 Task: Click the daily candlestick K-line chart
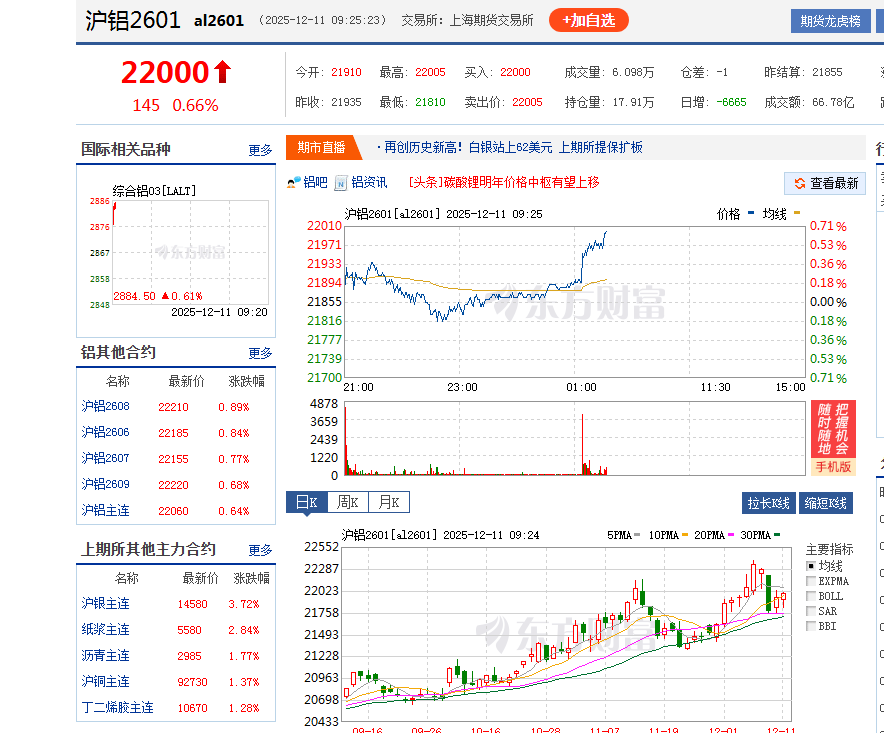[566, 634]
